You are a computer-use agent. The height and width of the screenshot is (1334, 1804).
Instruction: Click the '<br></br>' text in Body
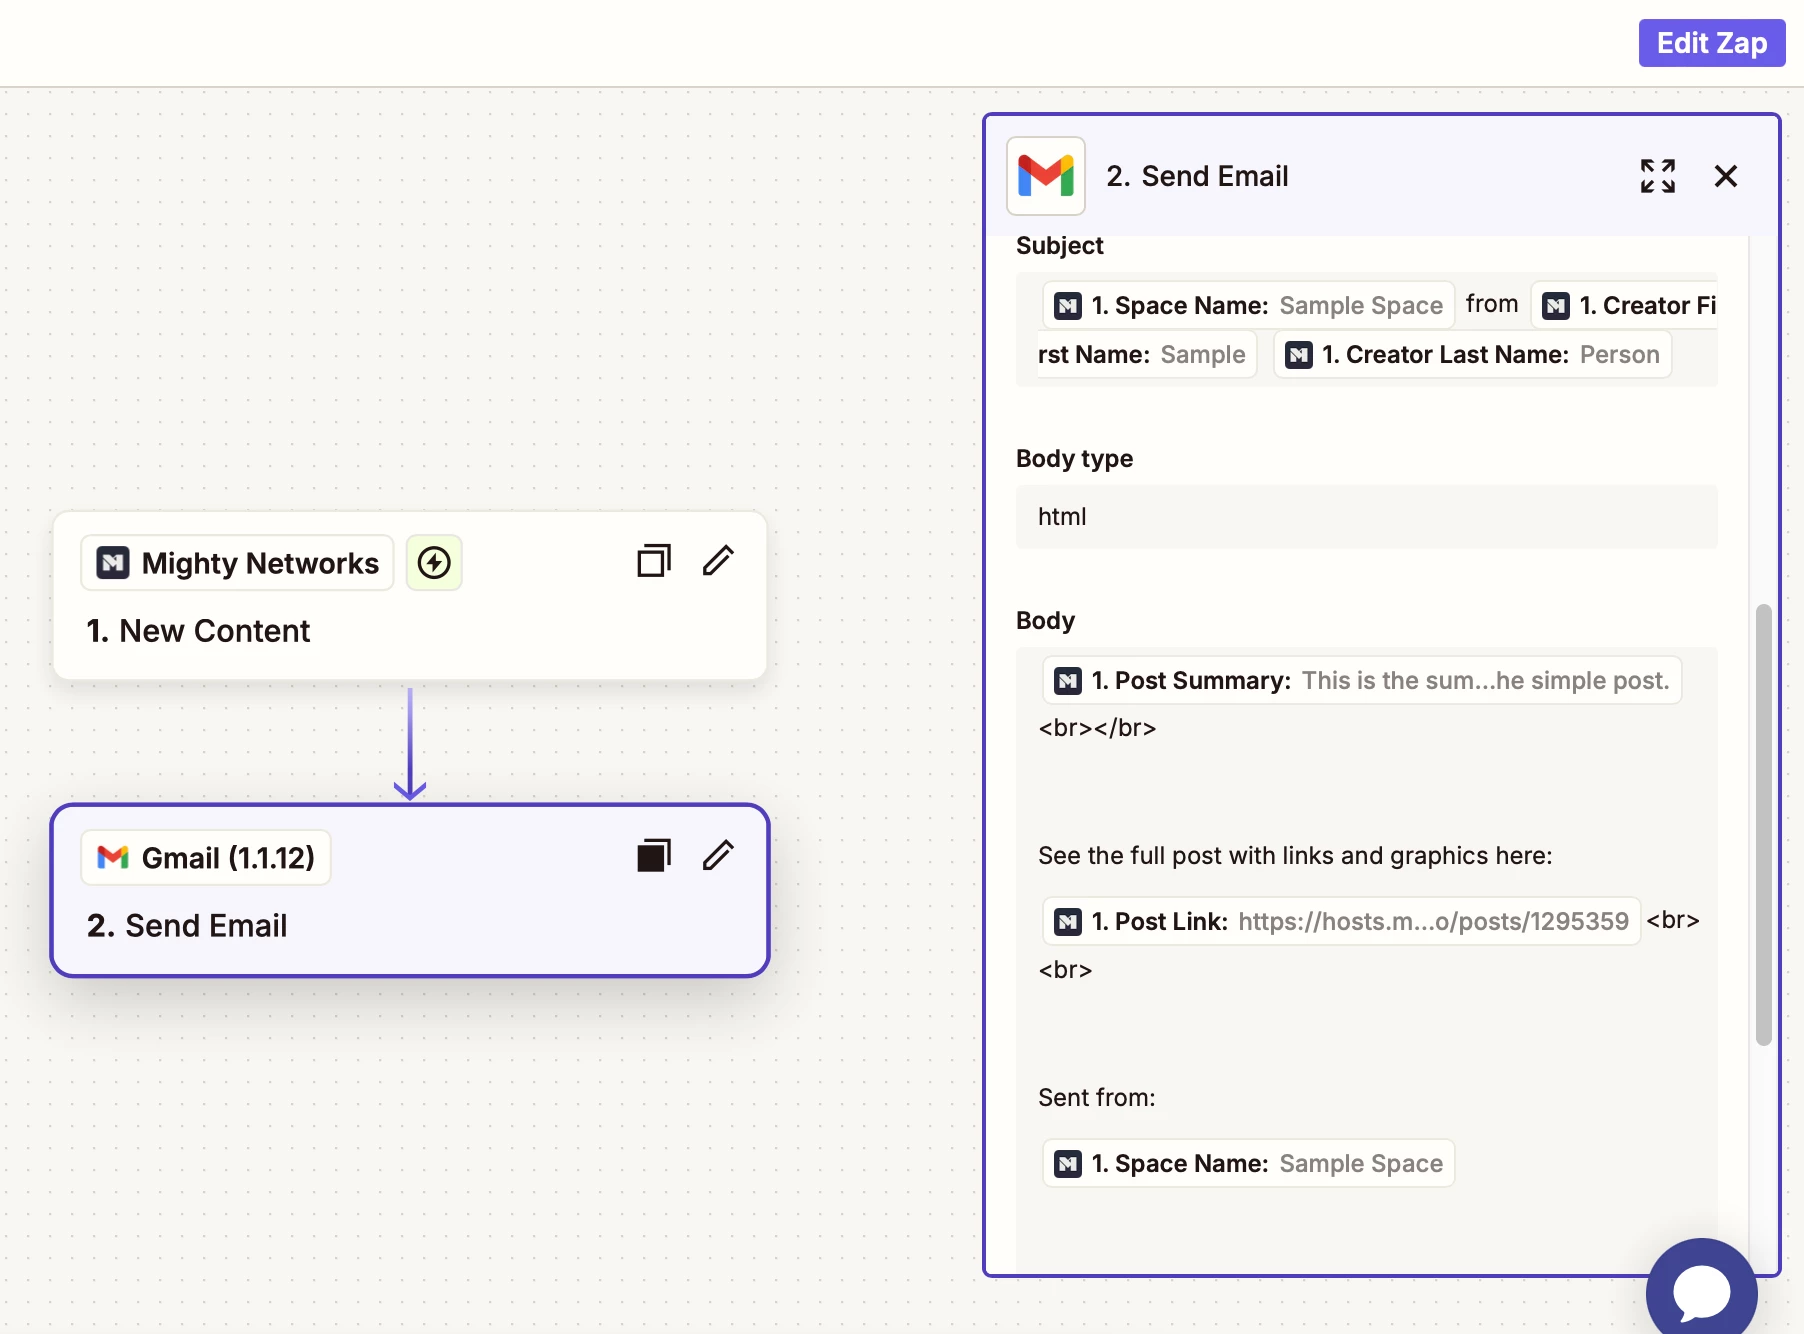pyautogui.click(x=1097, y=728)
